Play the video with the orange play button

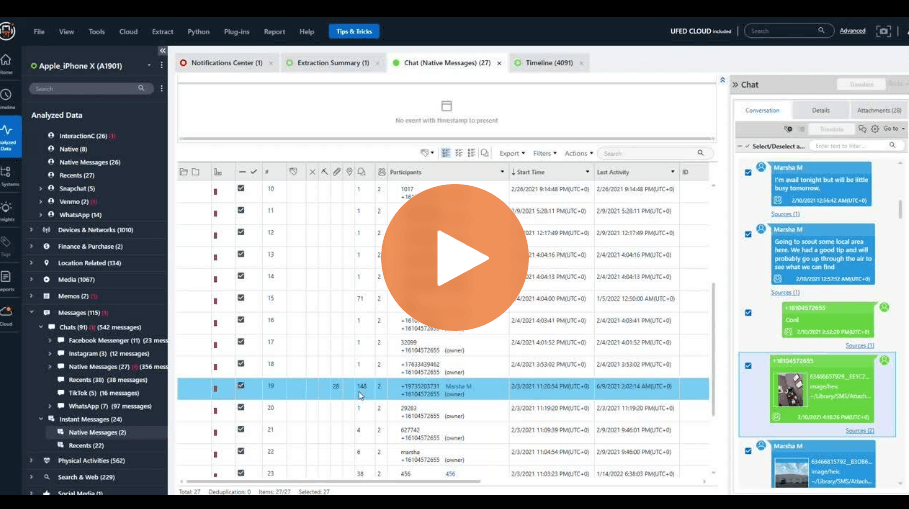tap(454, 257)
